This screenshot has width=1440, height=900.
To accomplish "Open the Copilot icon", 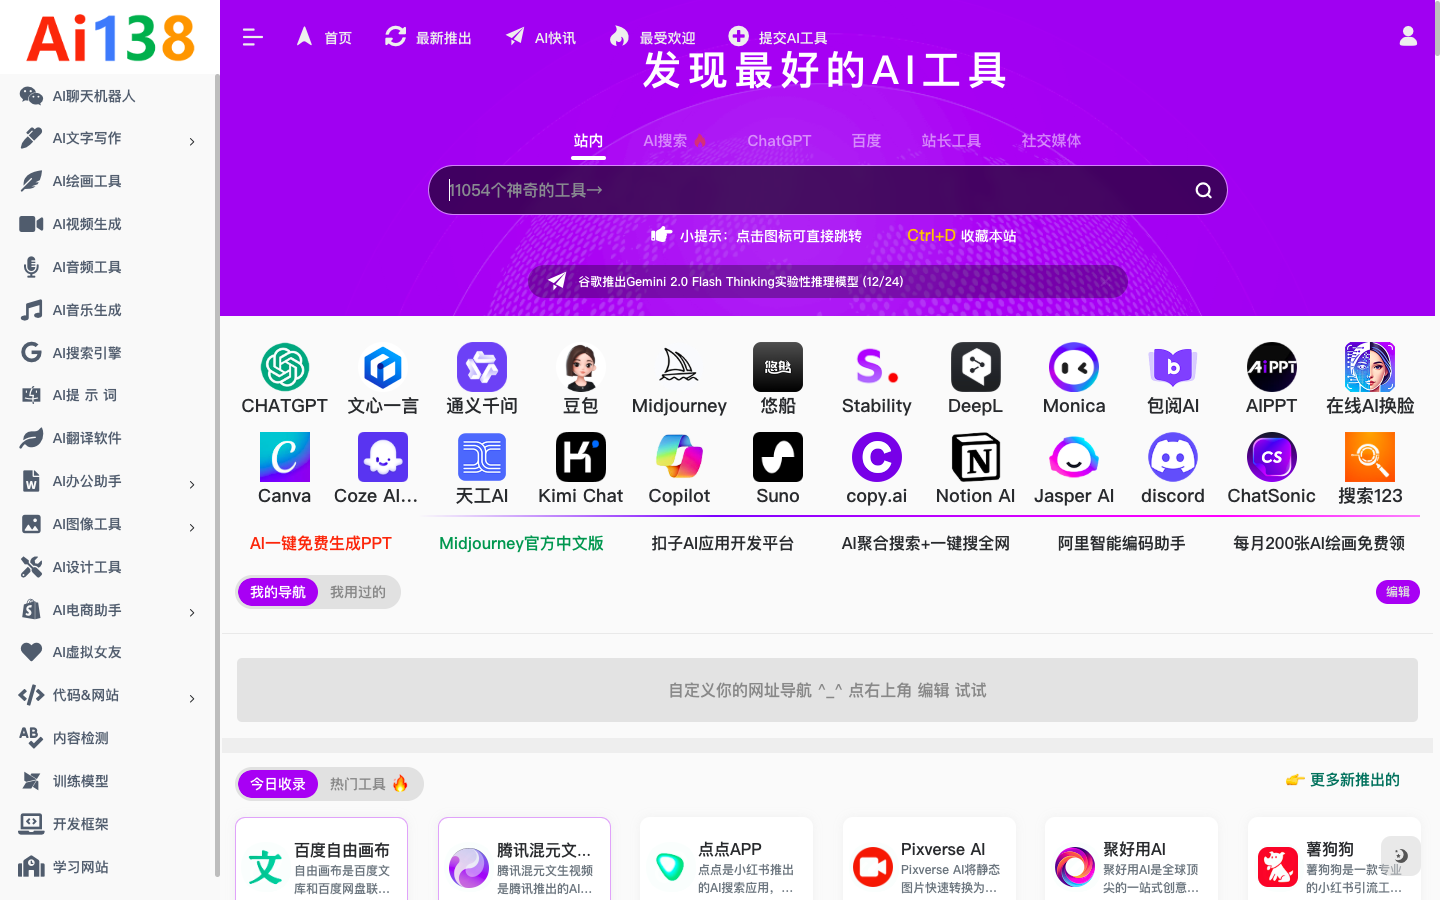I will [x=679, y=457].
